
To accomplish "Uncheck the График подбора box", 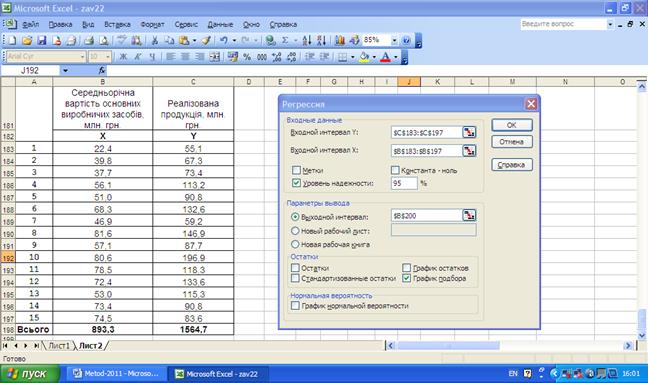I will point(407,278).
